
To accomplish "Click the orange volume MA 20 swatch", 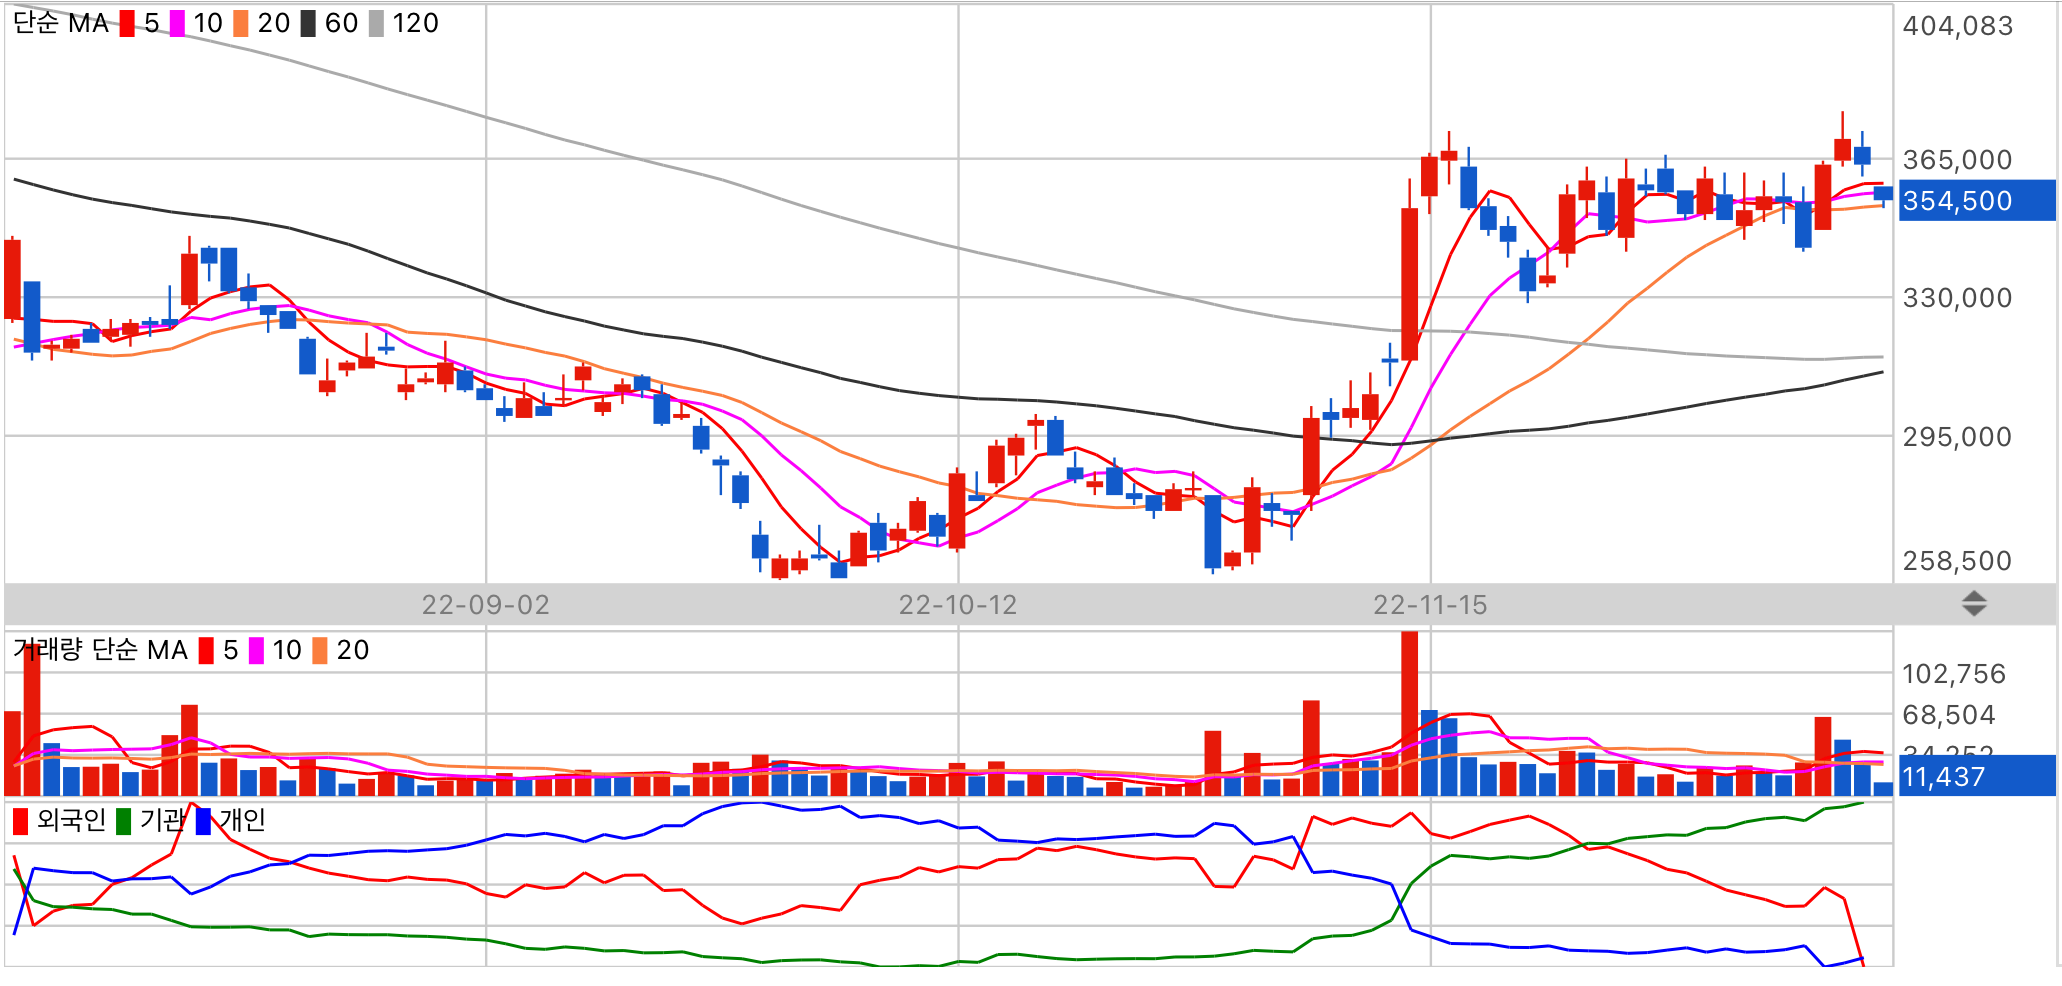I will [x=320, y=651].
